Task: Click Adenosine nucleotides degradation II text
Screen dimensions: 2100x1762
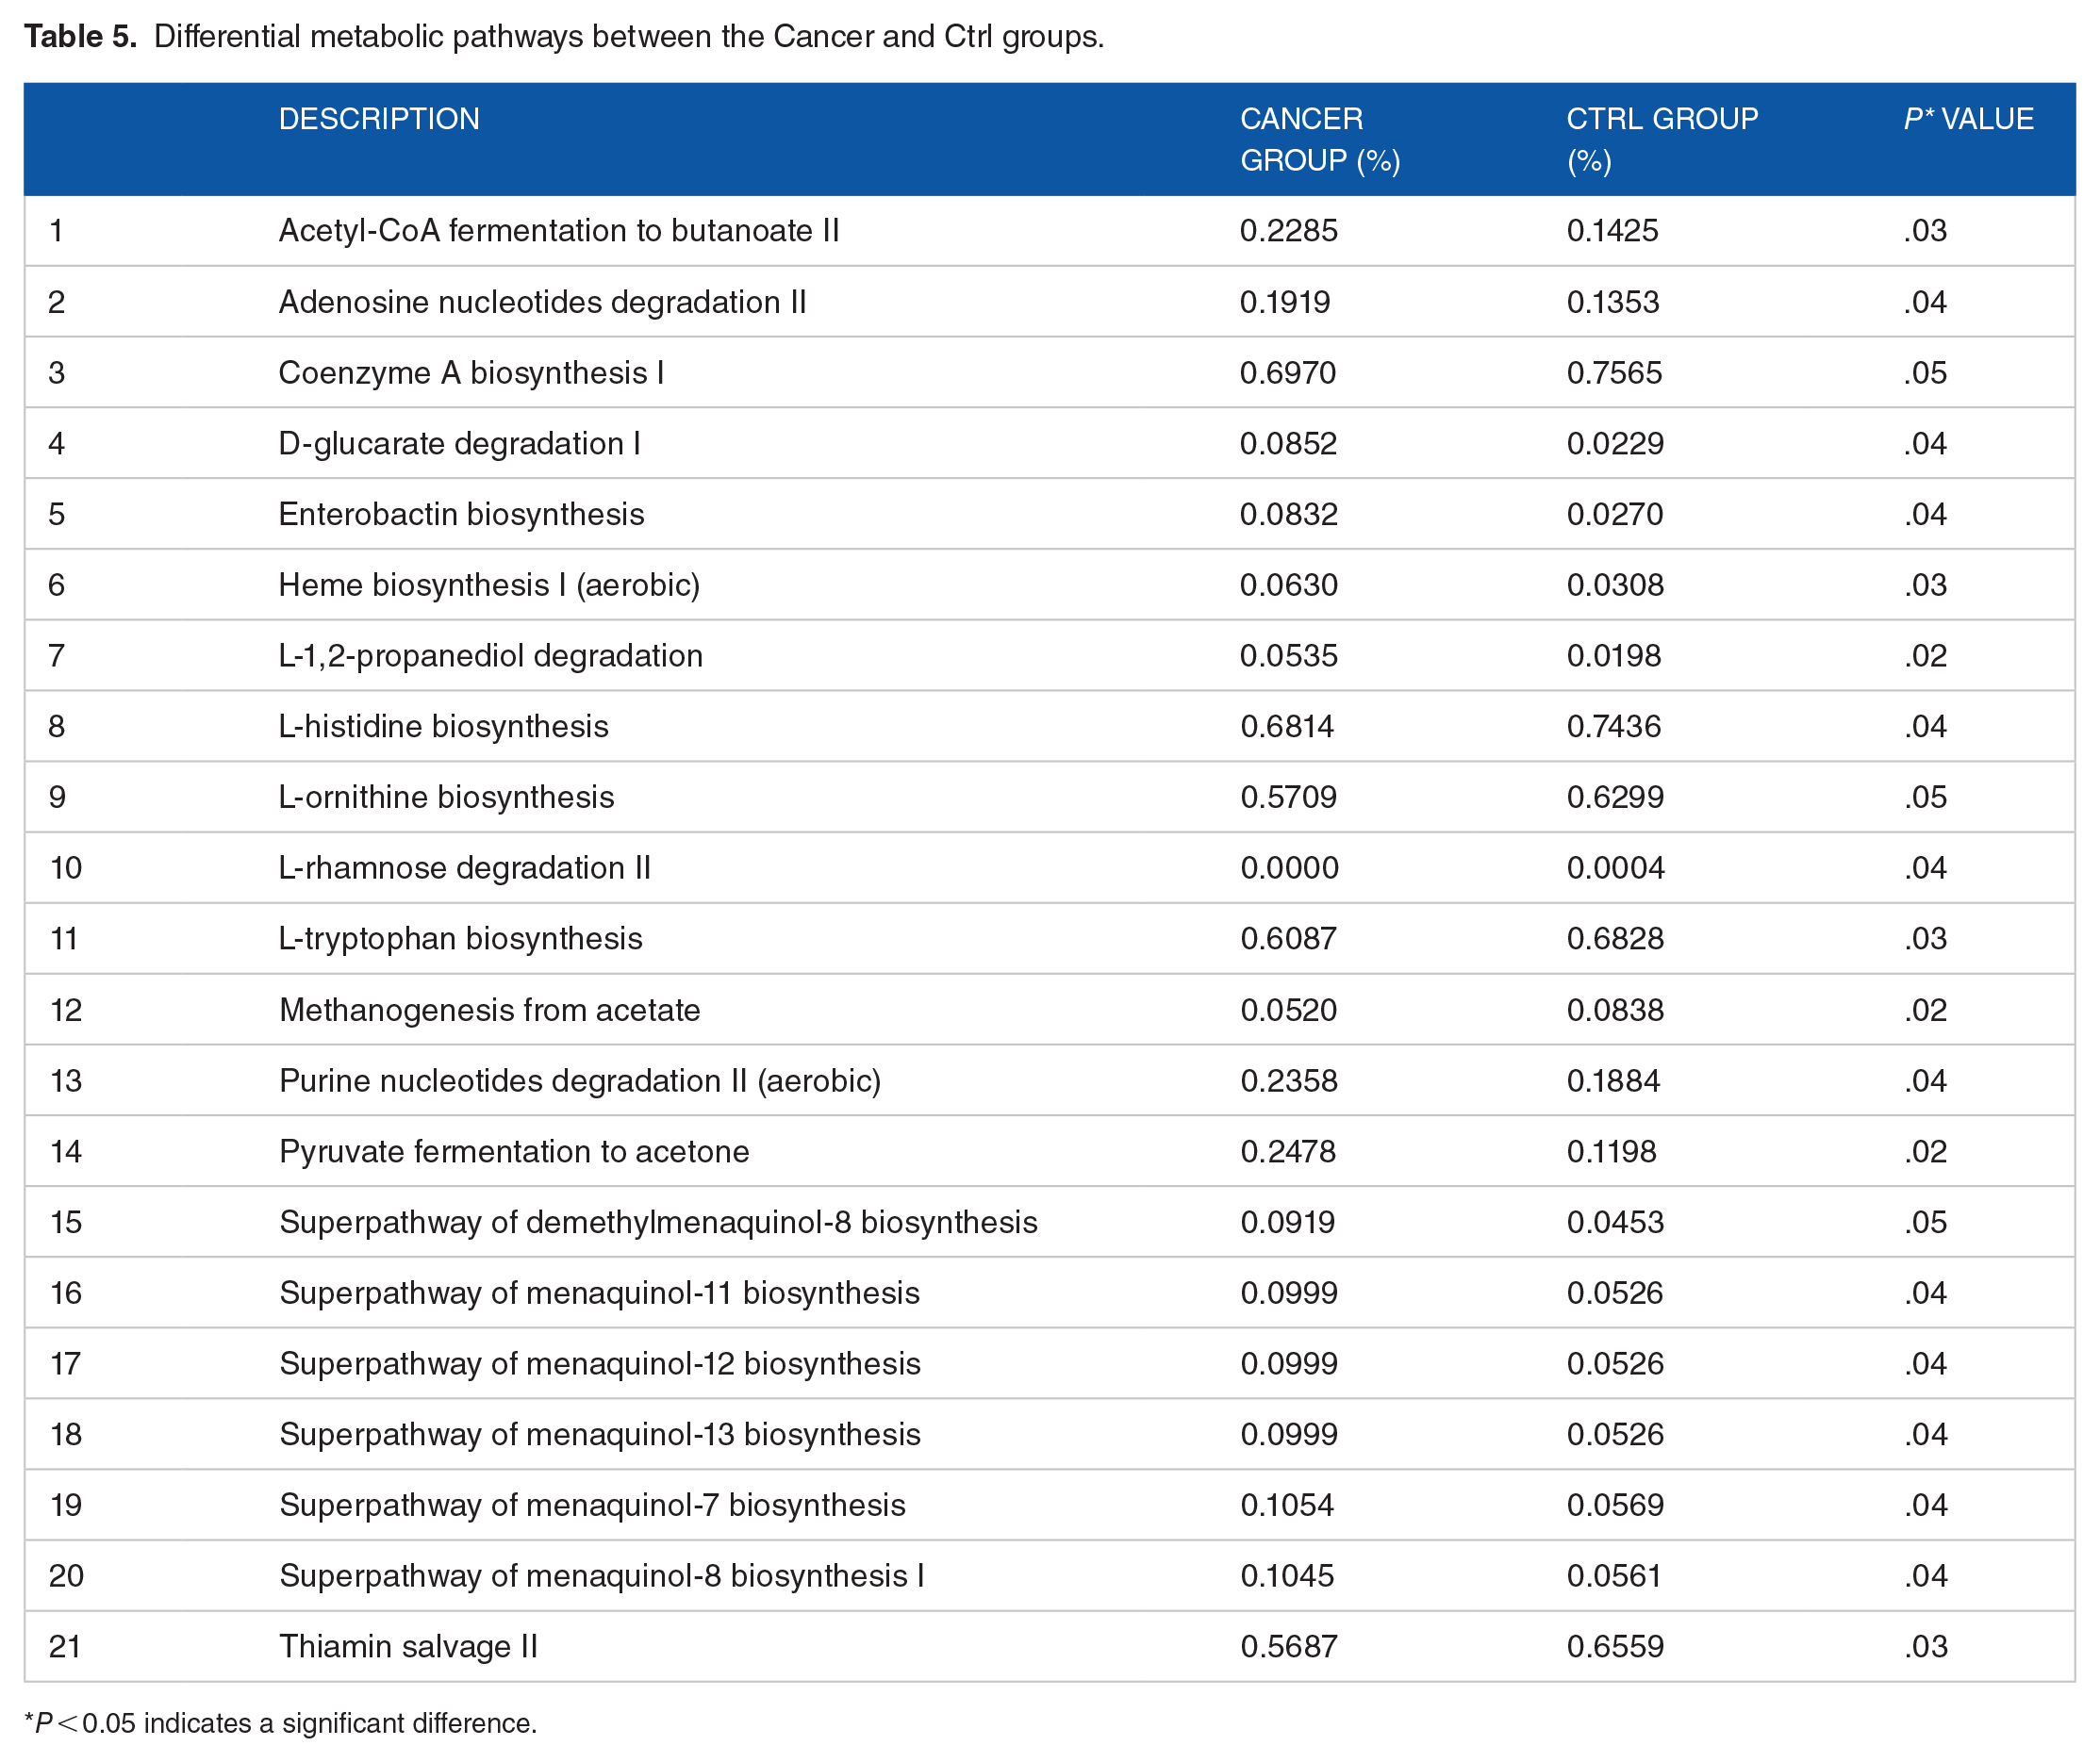Action: pyautogui.click(x=542, y=302)
